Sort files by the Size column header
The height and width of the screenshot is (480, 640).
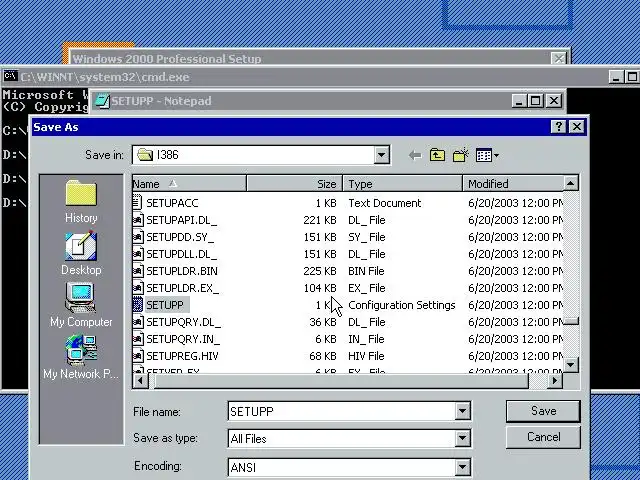click(x=294, y=184)
